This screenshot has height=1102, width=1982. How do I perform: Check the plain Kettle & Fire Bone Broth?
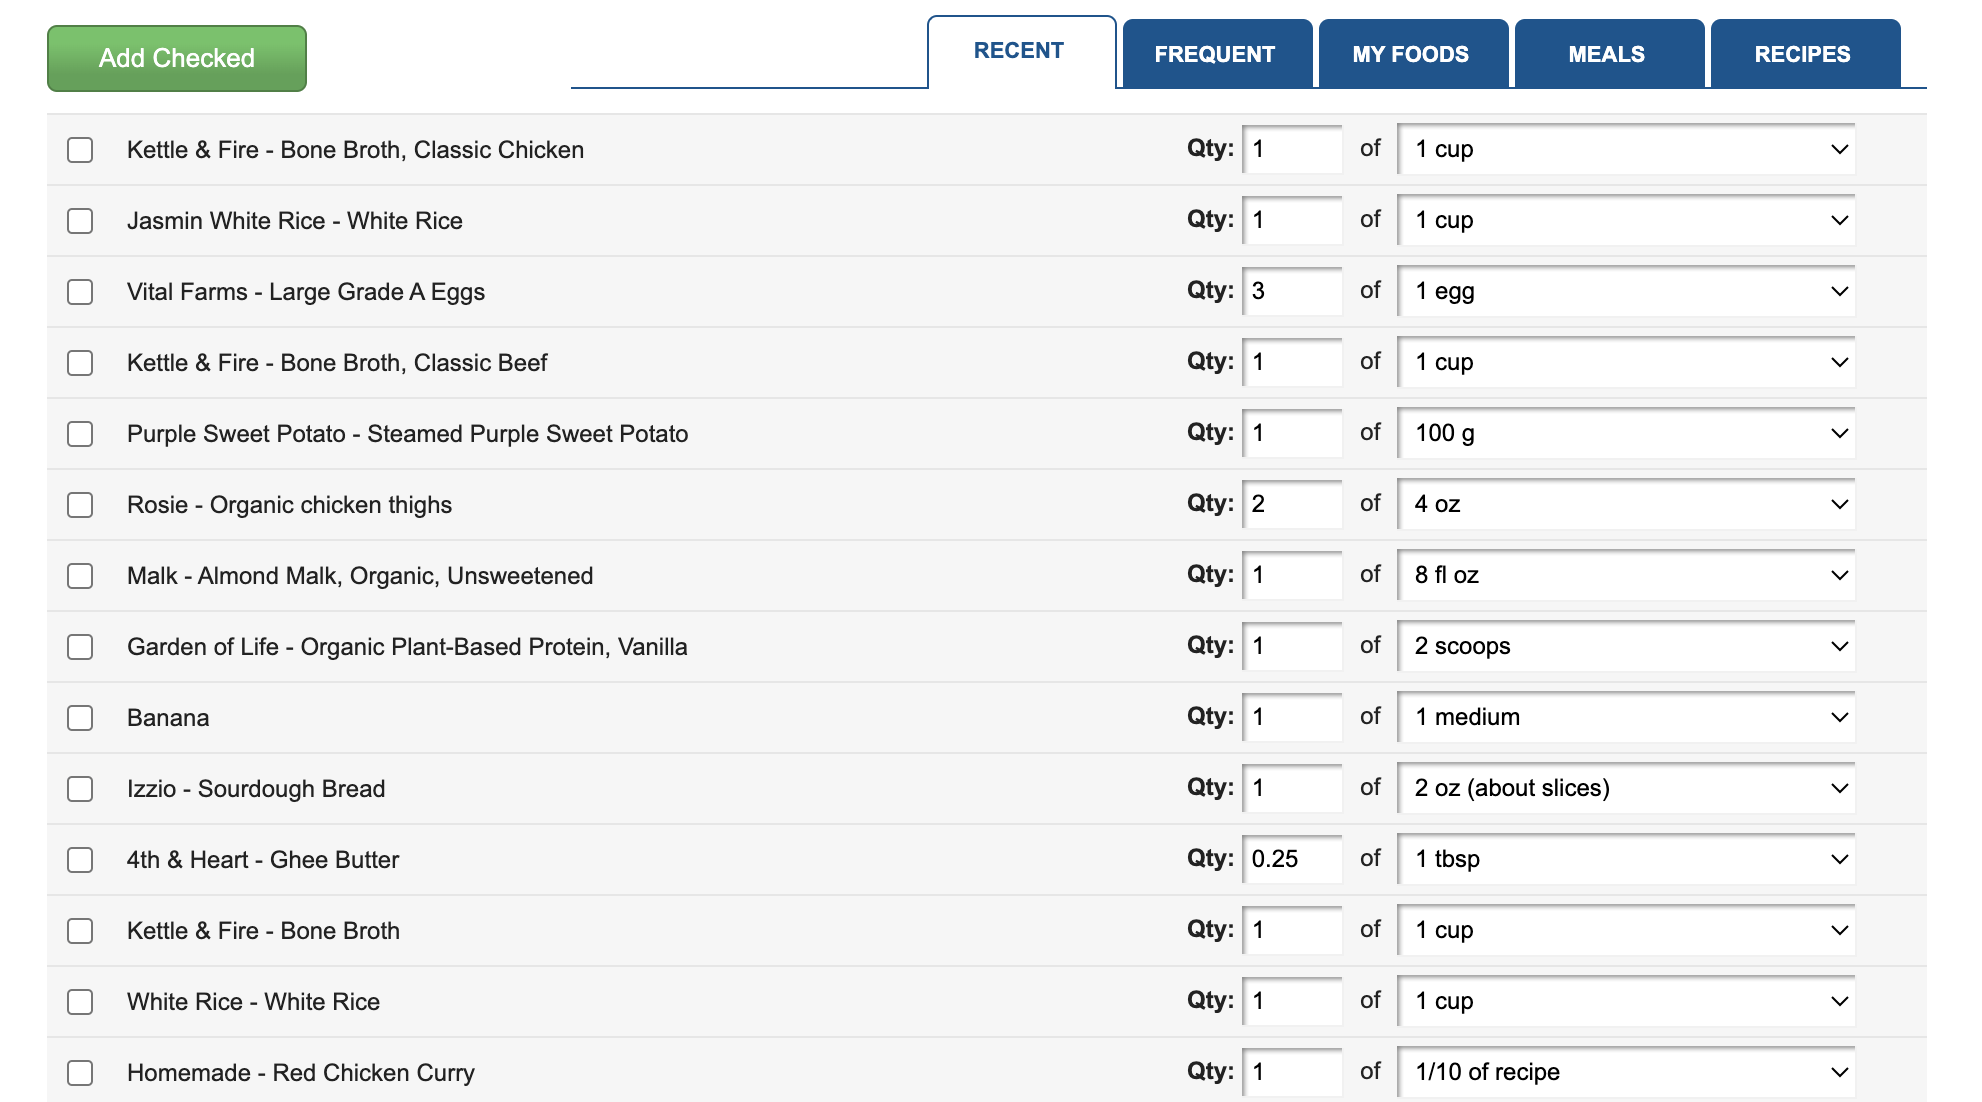point(80,931)
